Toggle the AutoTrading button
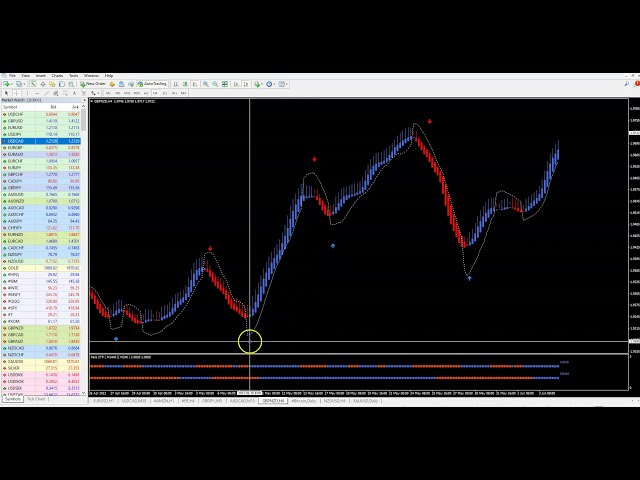This screenshot has height=480, width=640. pyautogui.click(x=153, y=84)
